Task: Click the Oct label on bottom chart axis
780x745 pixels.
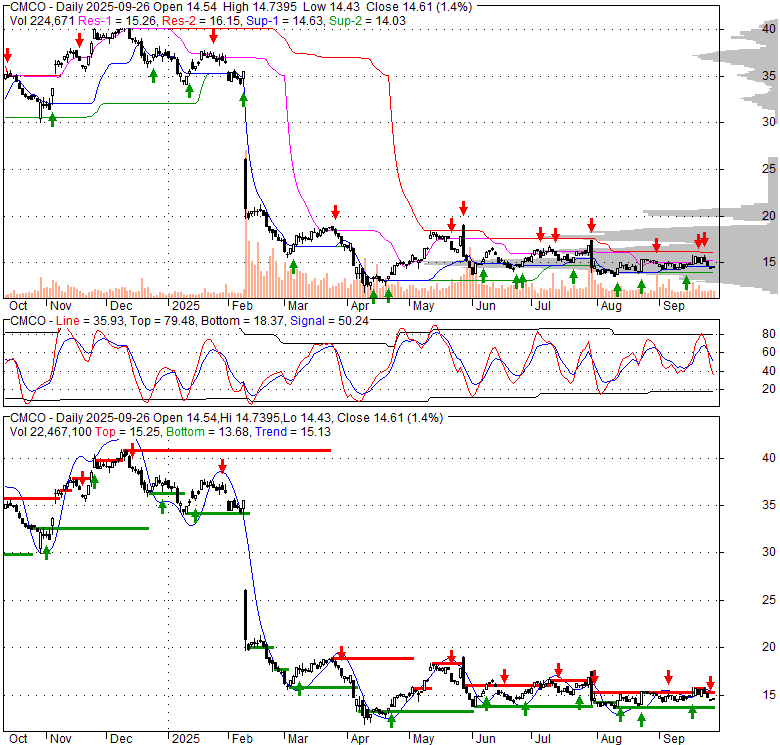Action: [x=18, y=739]
